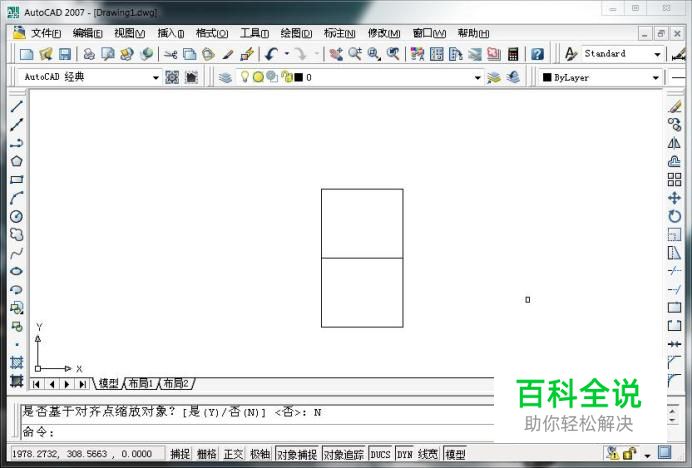
Task: Toggle 线宽 lineweight display
Action: coord(427,454)
